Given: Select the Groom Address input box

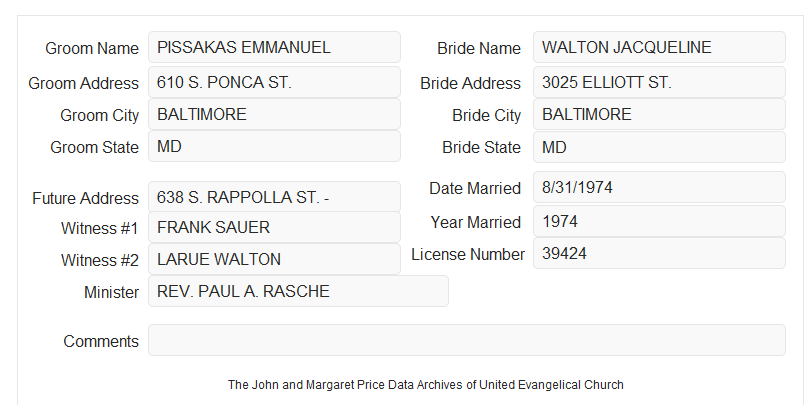Looking at the screenshot, I should [274, 82].
